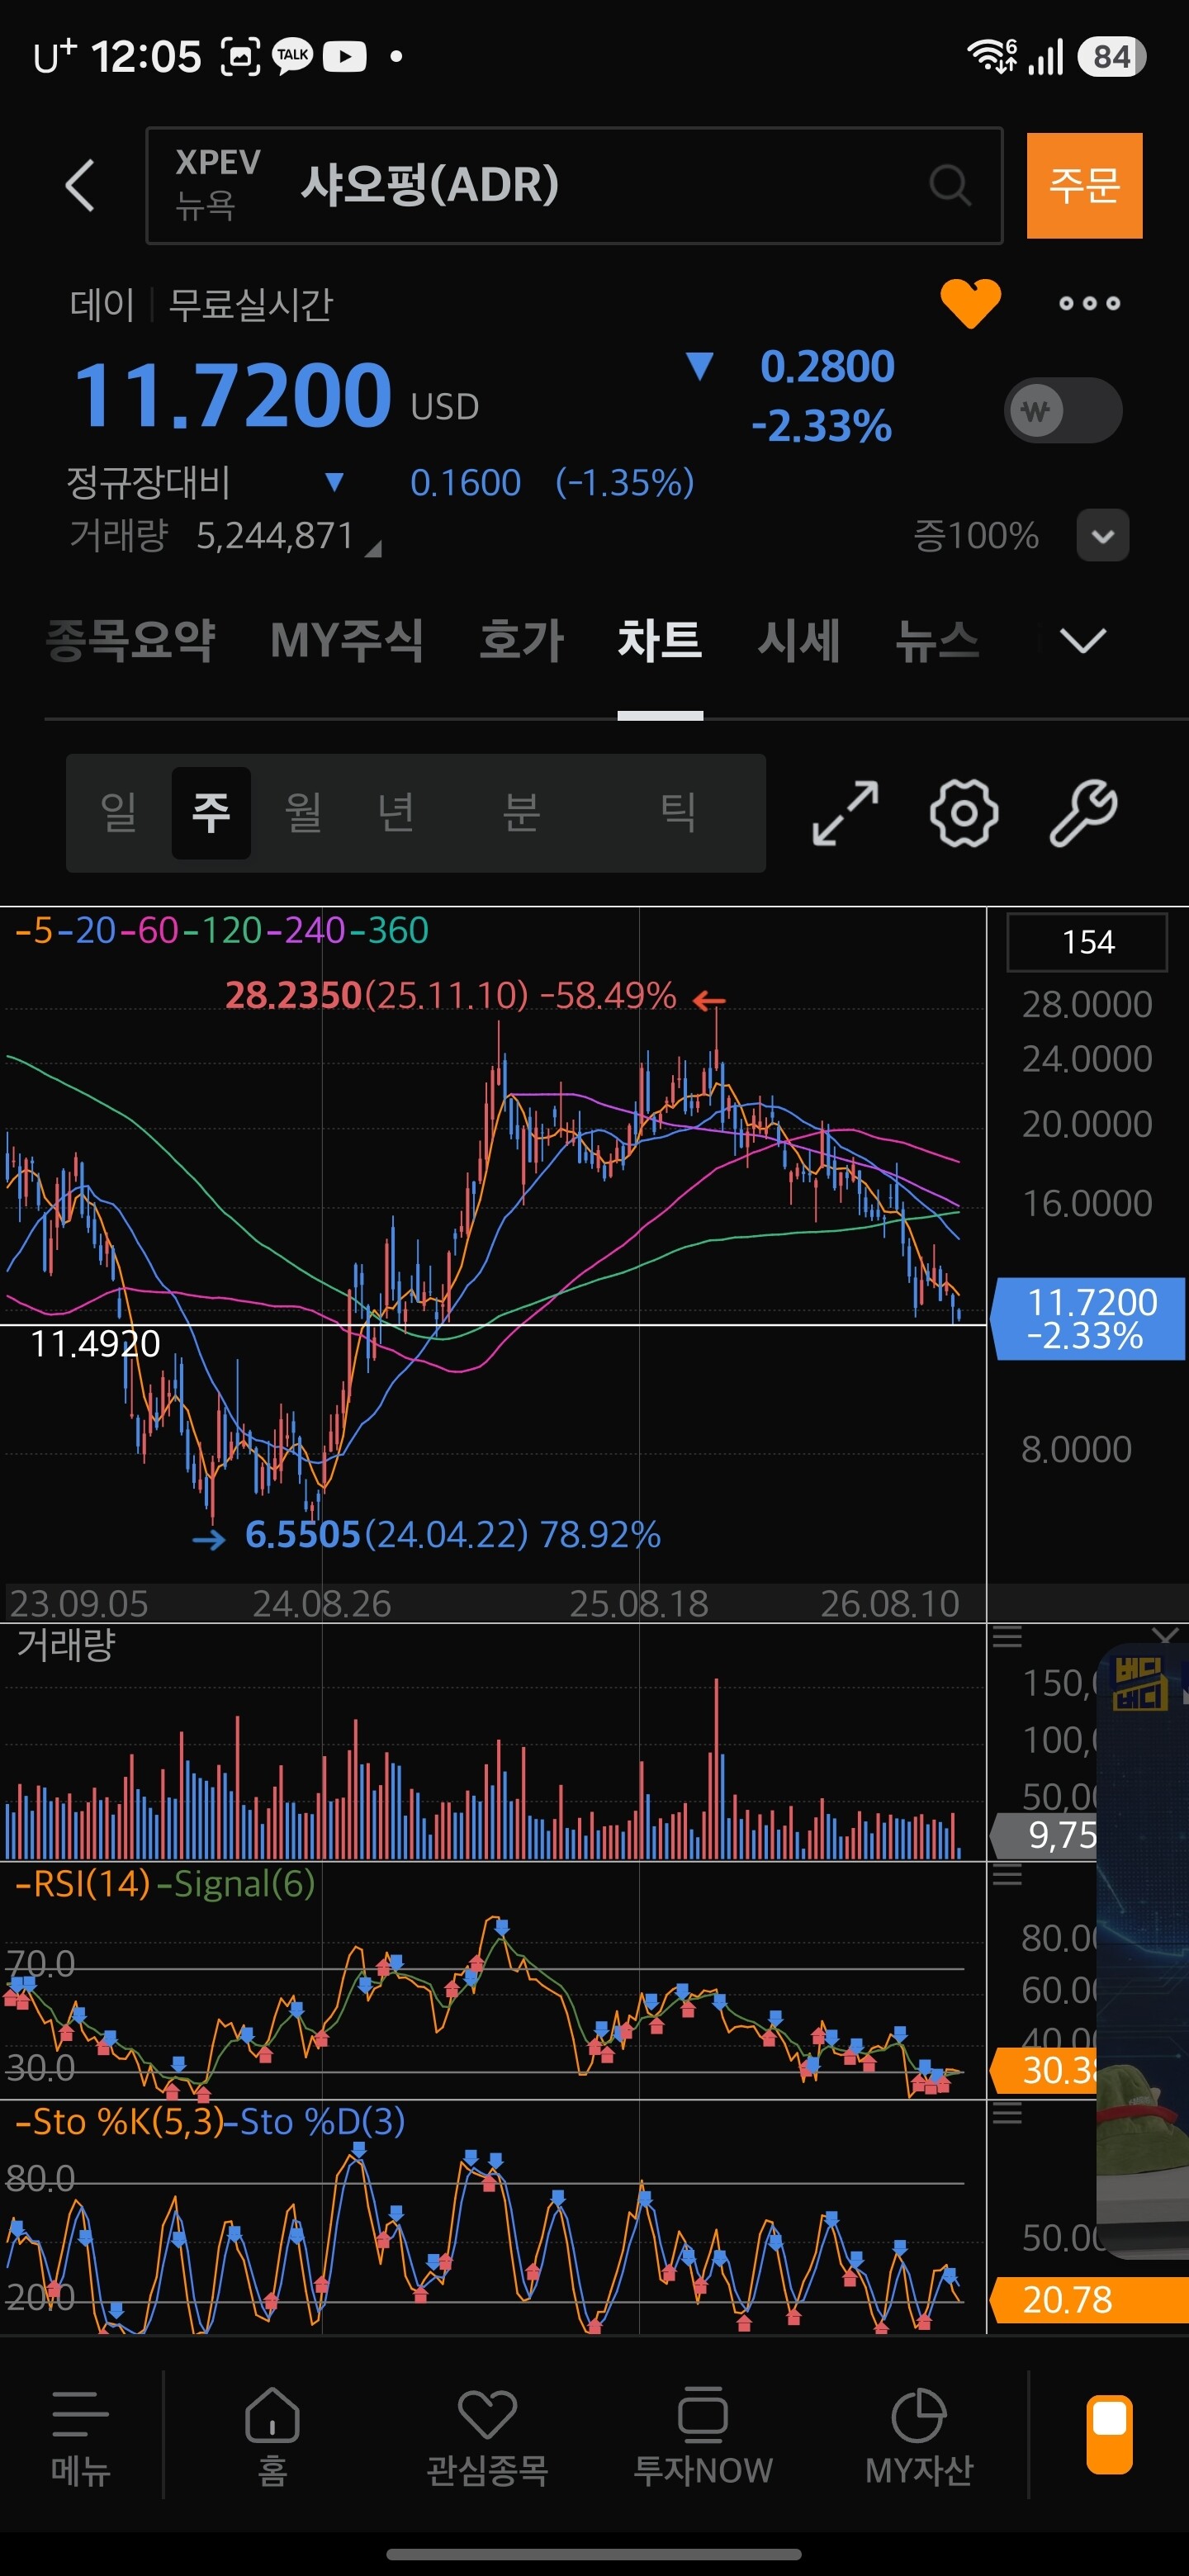Tap the orange floating widget icon
This screenshot has height=2576, width=1189.
[1110, 2434]
